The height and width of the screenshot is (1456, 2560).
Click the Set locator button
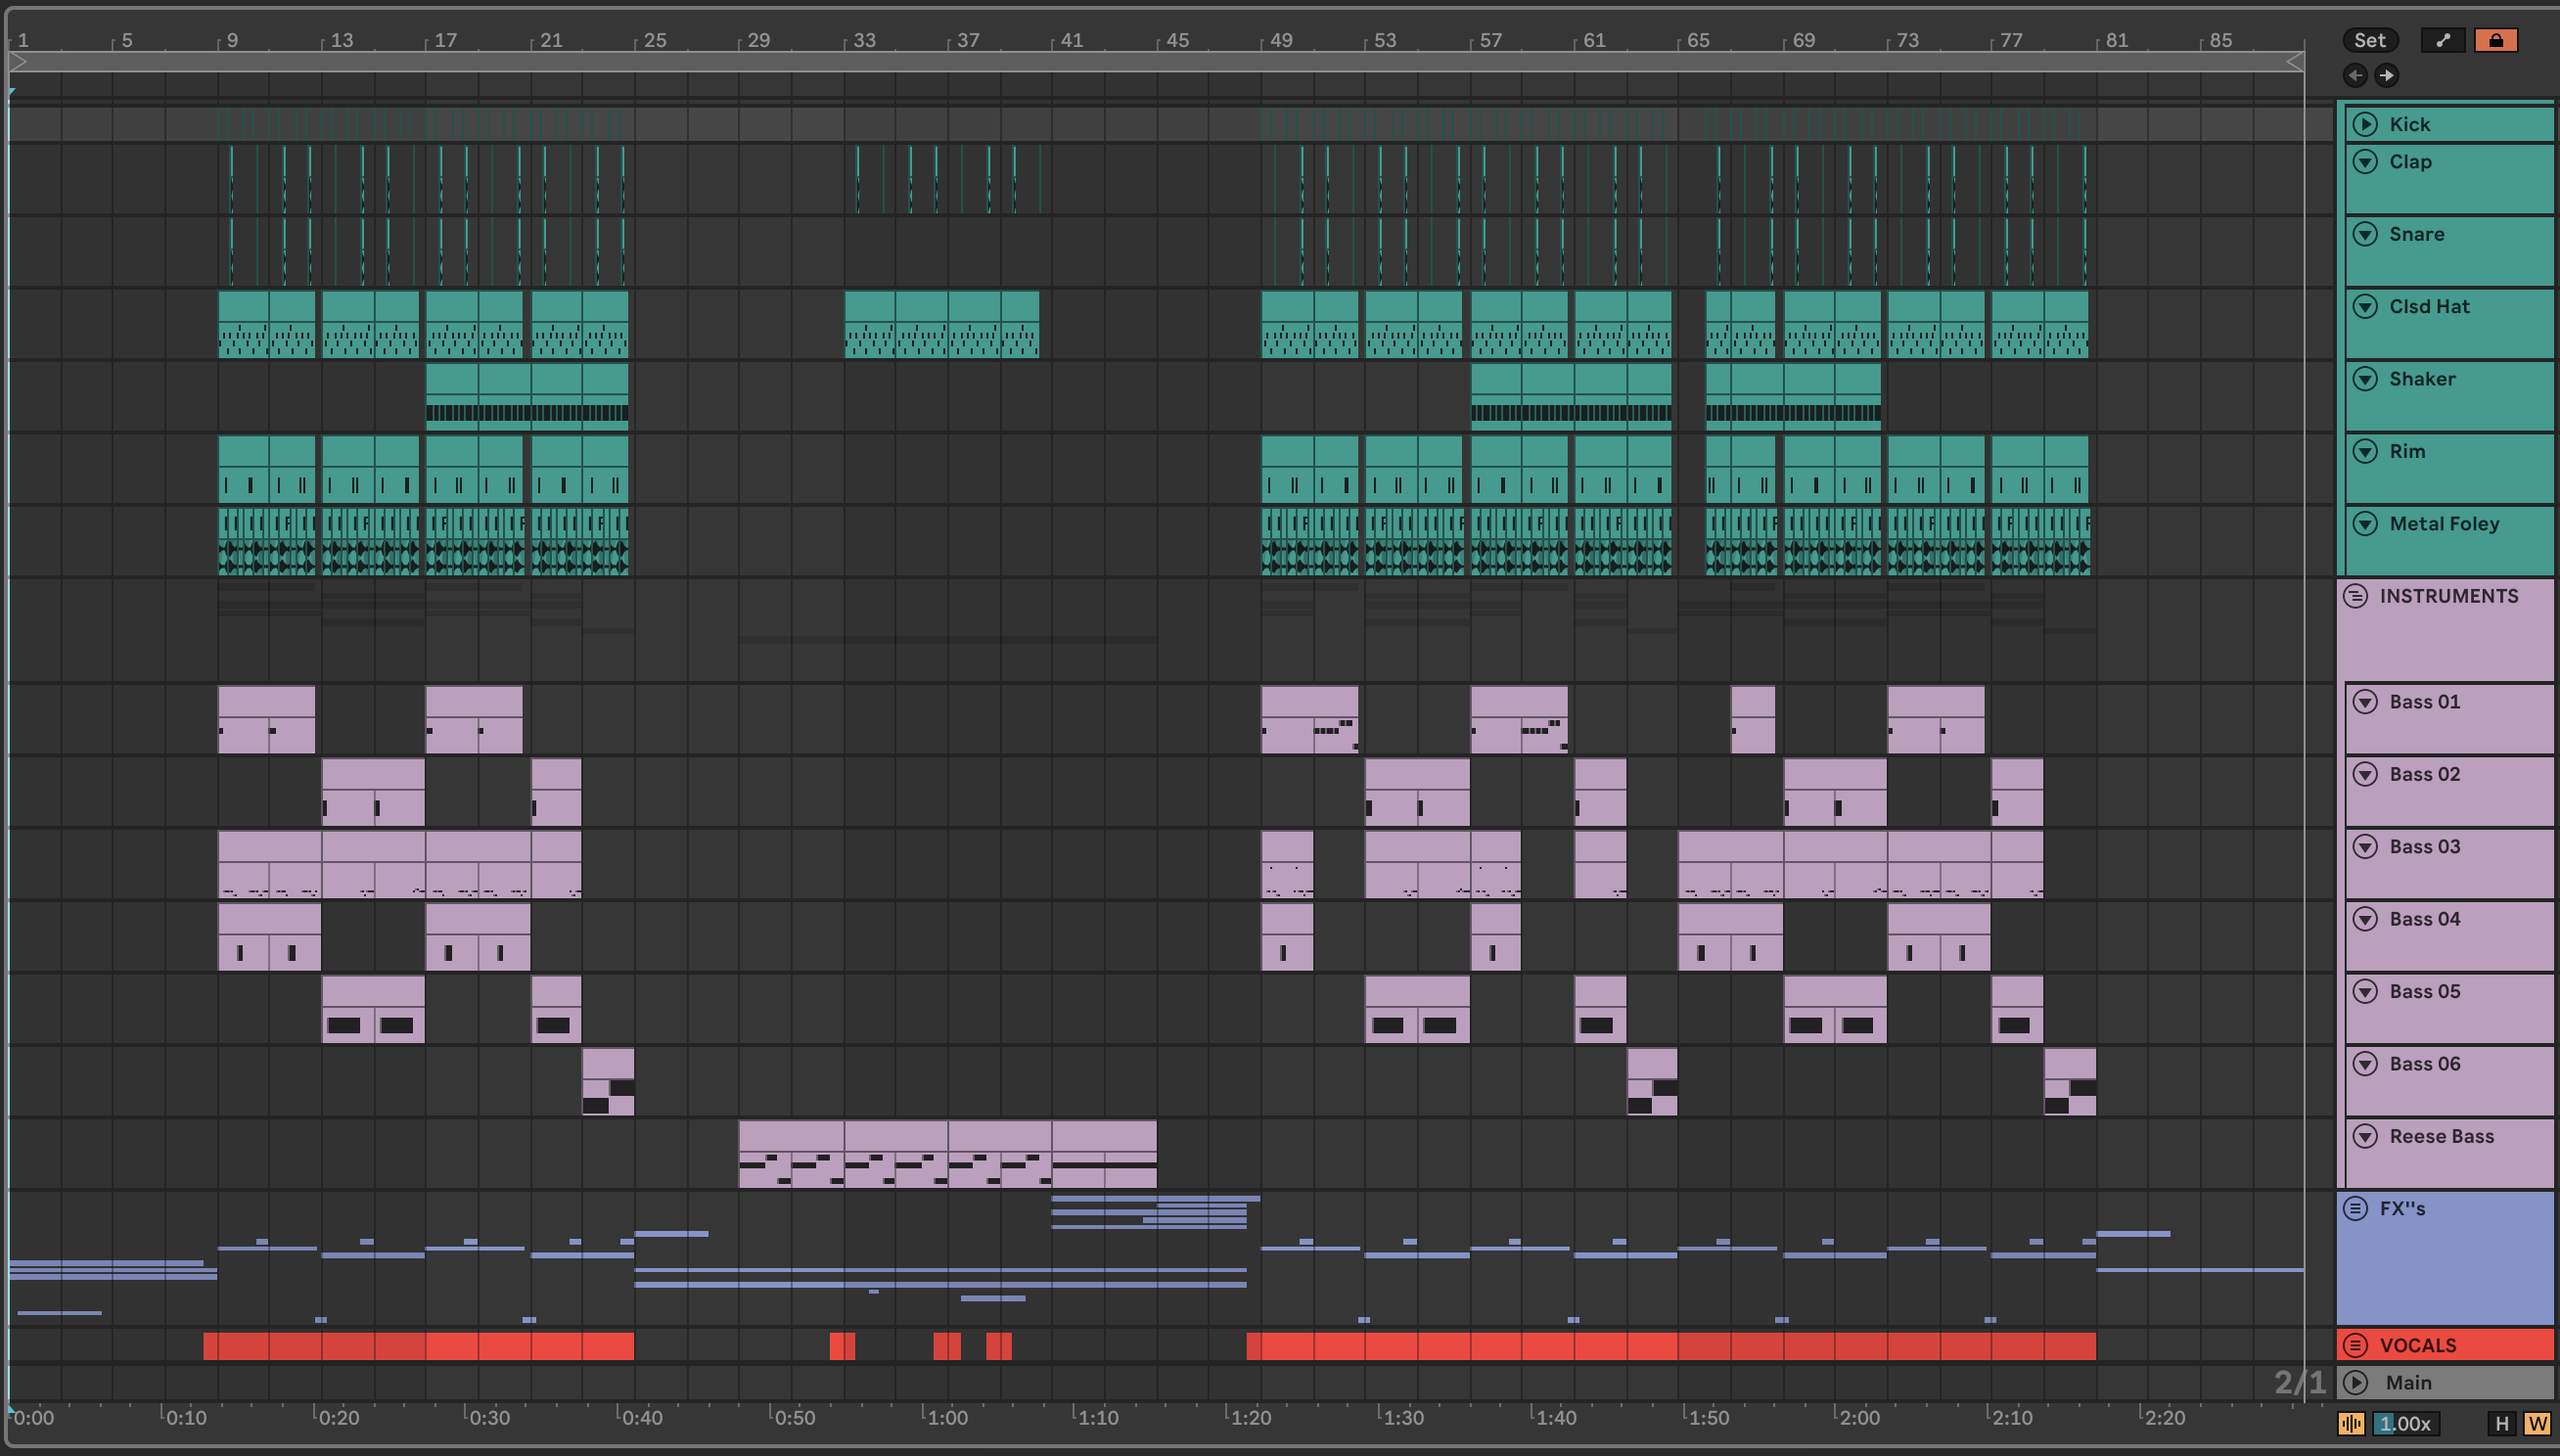click(x=2369, y=40)
